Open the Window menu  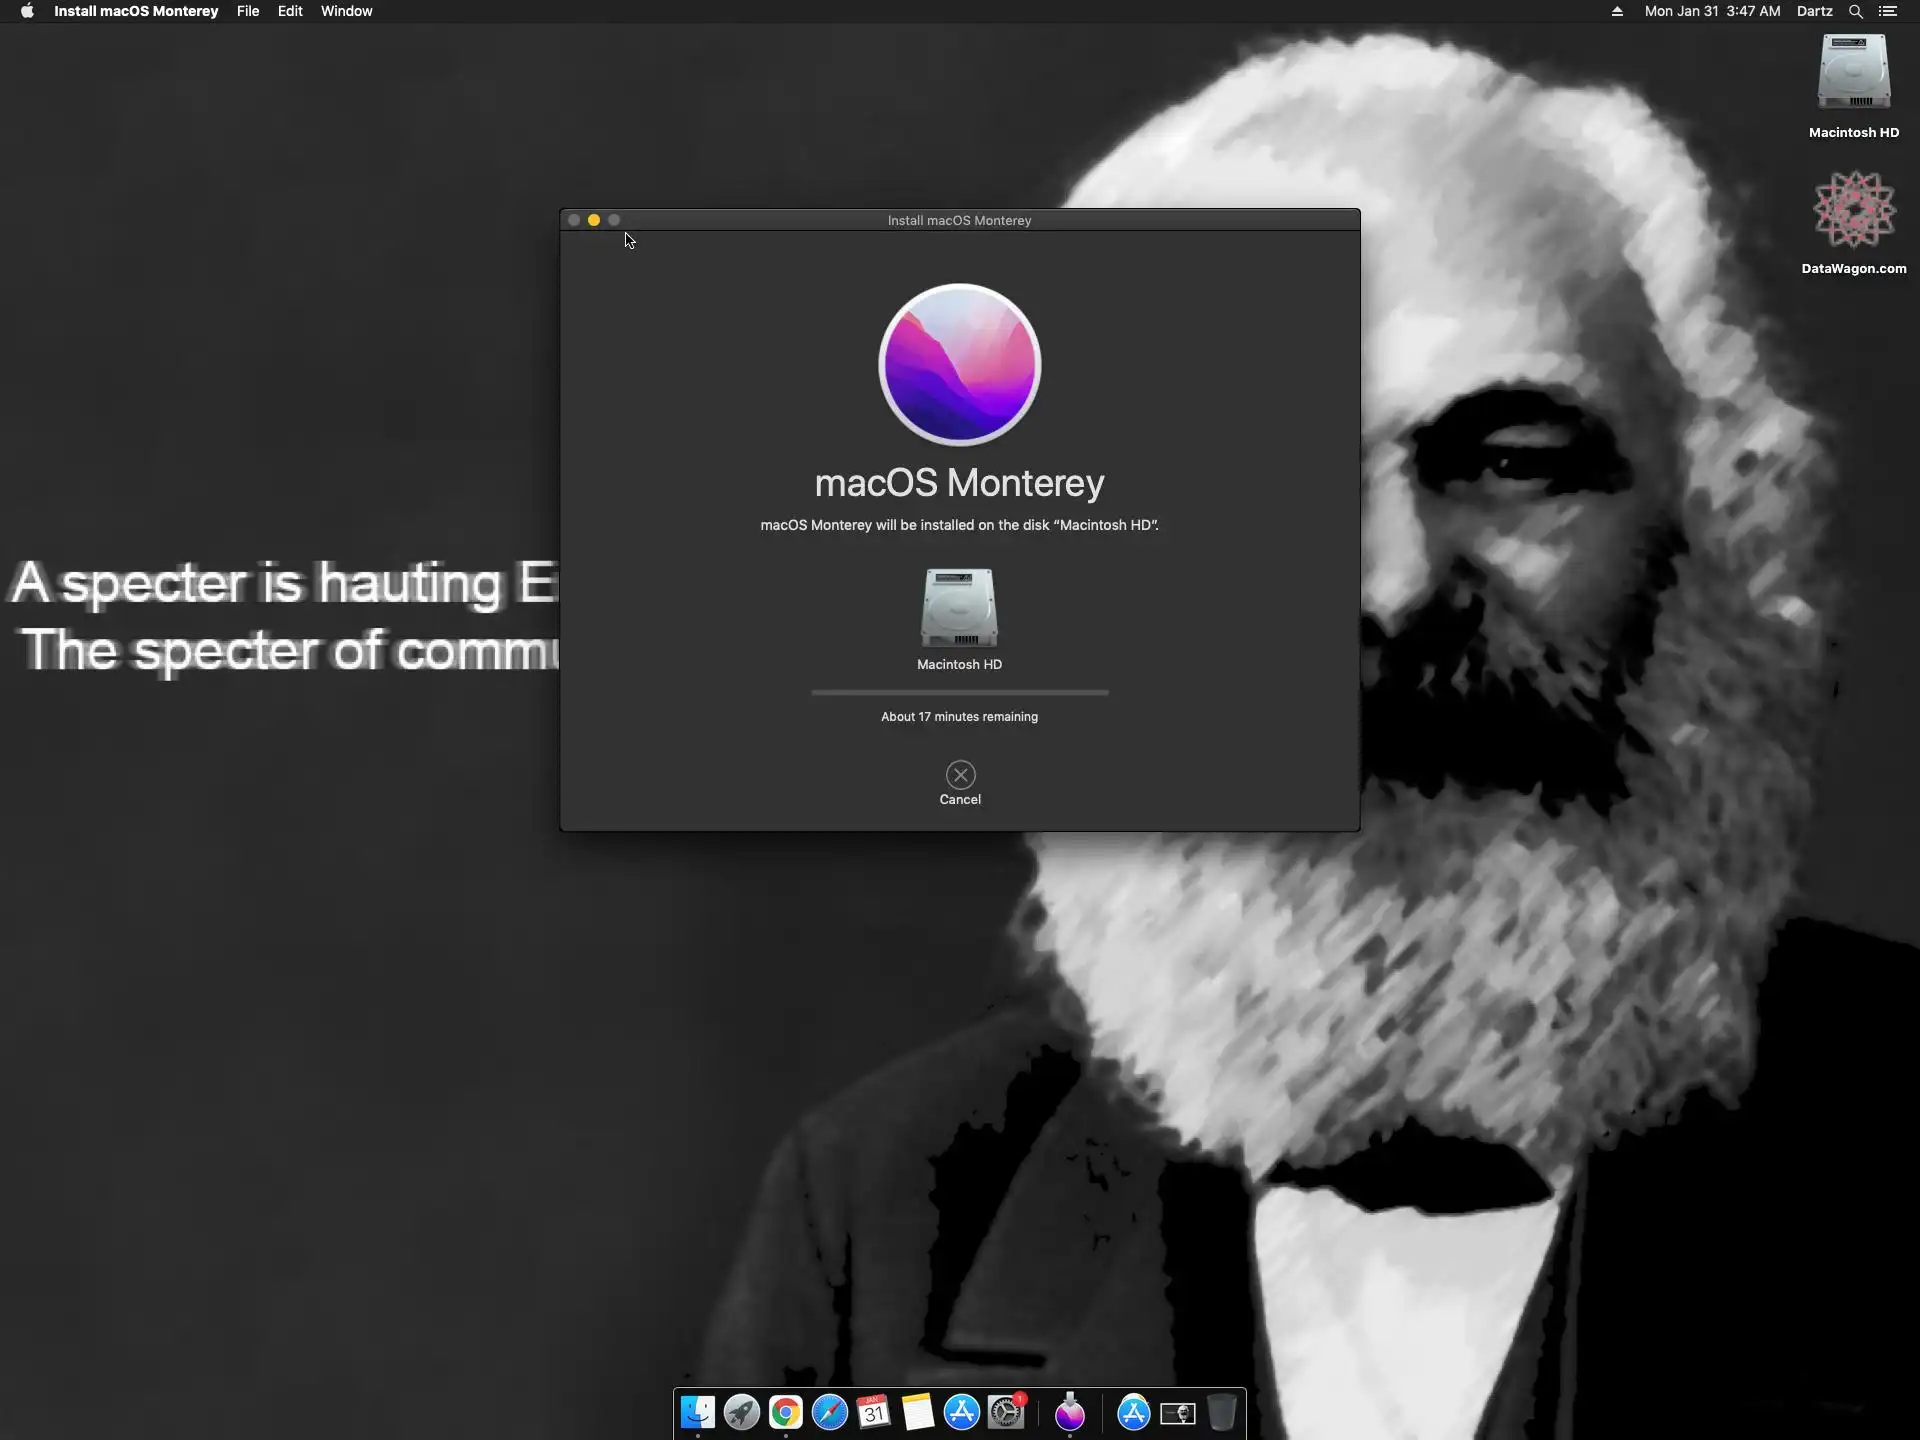pyautogui.click(x=346, y=11)
